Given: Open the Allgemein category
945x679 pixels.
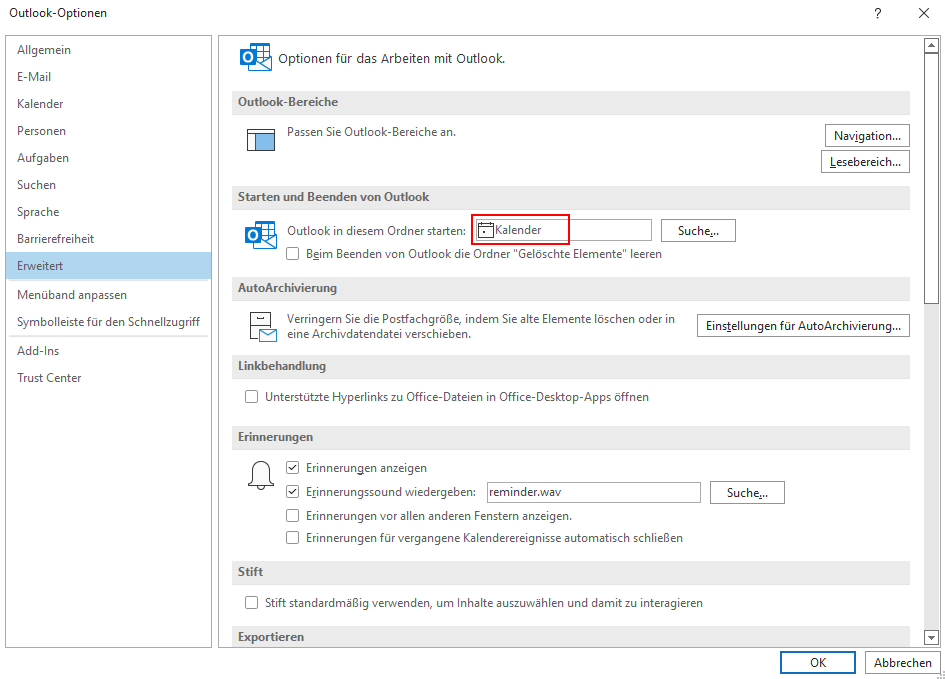Looking at the screenshot, I should pos(108,50).
